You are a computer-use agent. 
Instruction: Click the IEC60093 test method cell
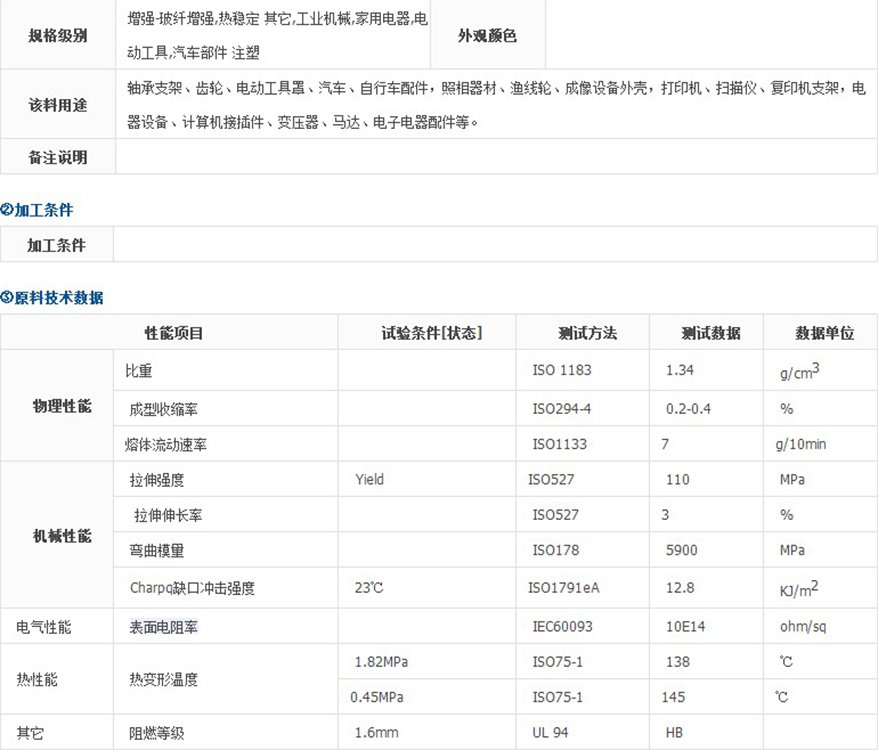[x=562, y=627]
